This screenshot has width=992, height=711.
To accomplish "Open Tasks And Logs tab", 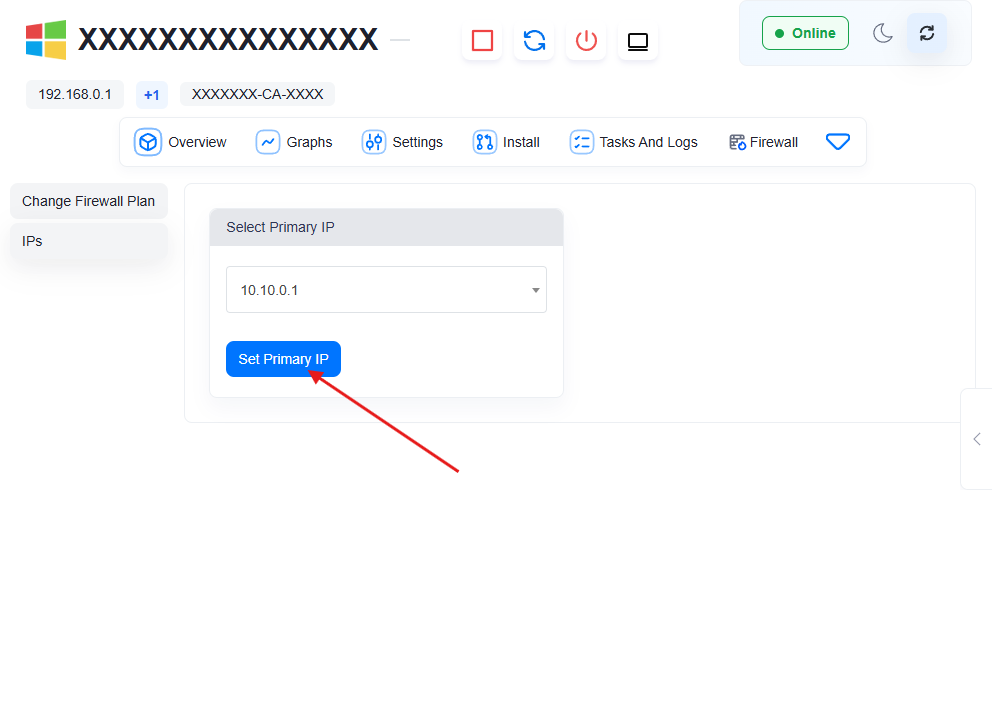I will [x=634, y=142].
